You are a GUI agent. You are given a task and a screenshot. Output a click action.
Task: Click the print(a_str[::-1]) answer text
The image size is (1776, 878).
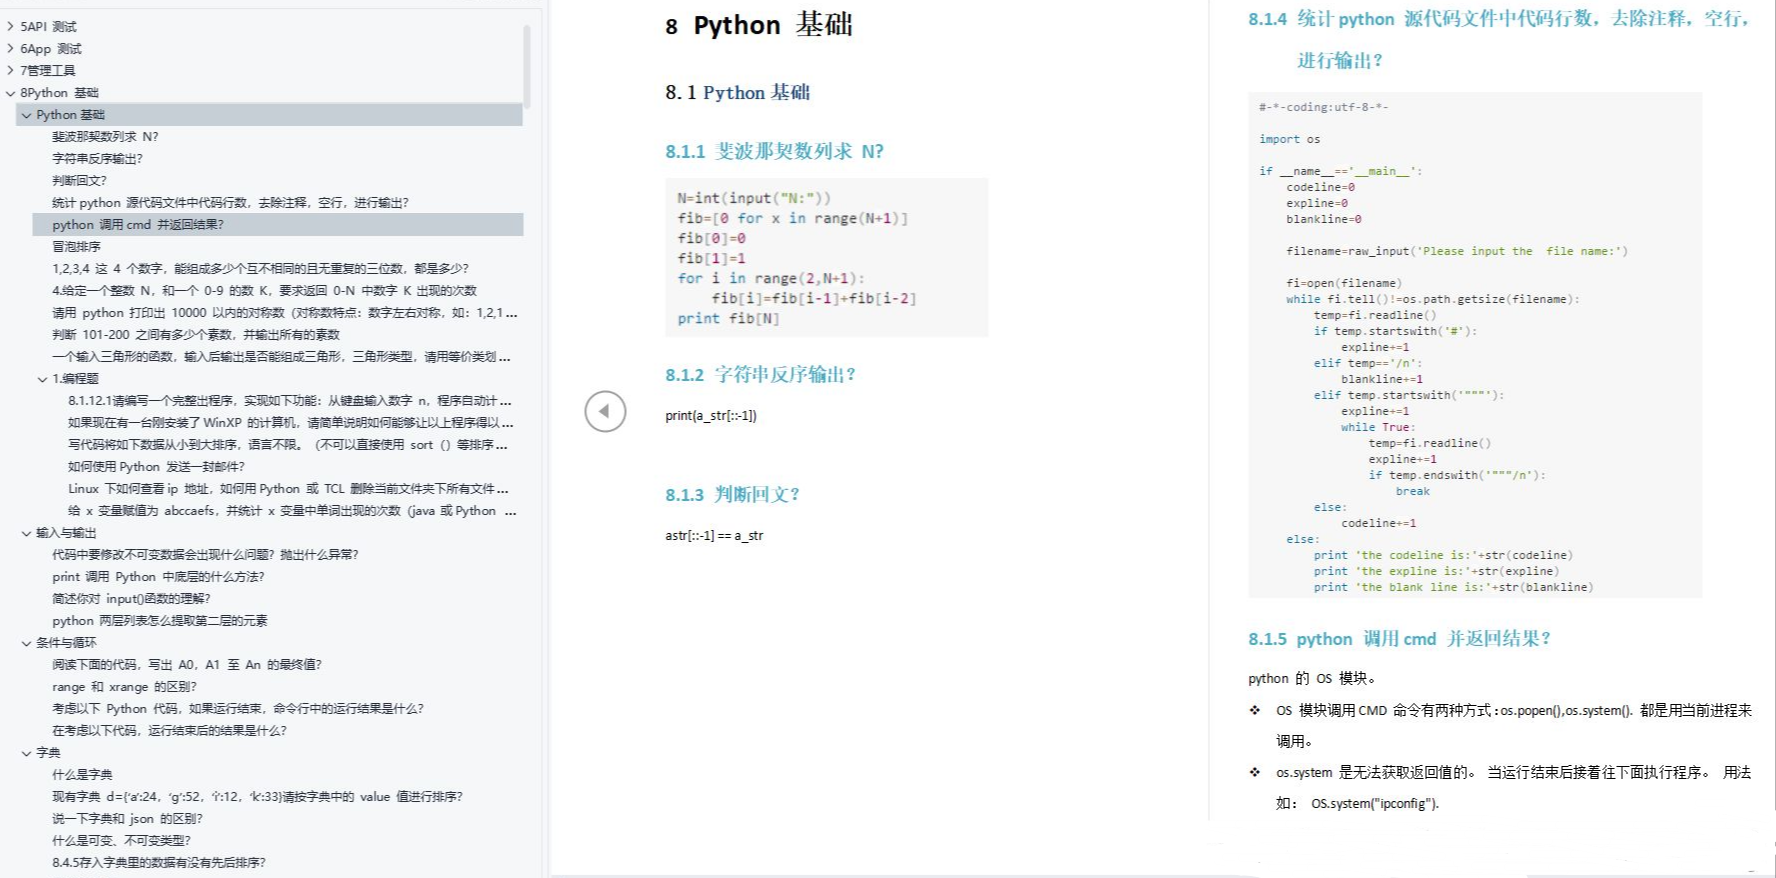[x=711, y=416]
